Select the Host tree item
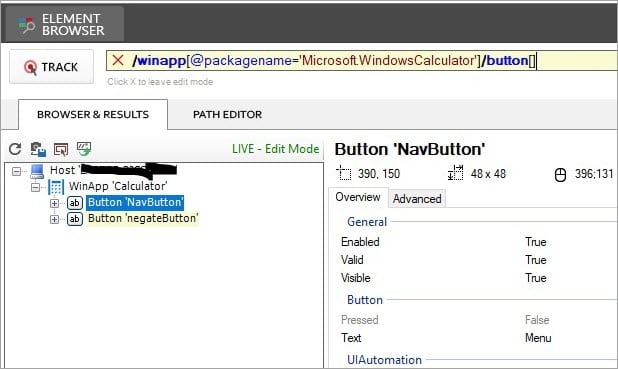The height and width of the screenshot is (369, 618). 113,170
